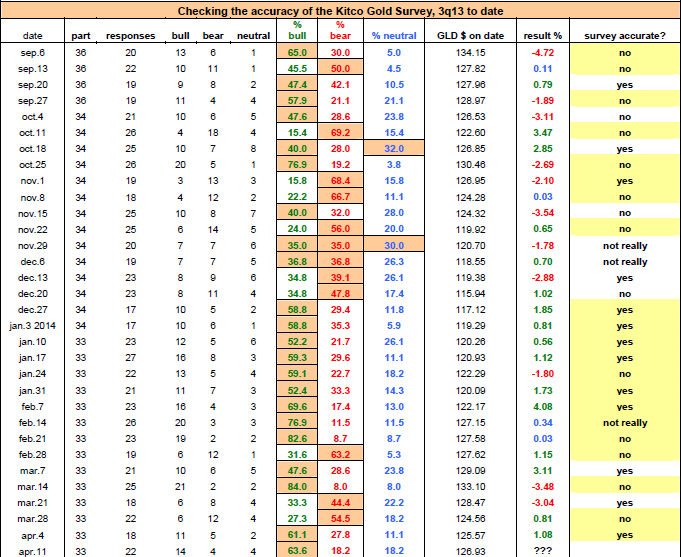Select the 'sep.6' date cell
The width and height of the screenshot is (681, 557).
33,53
